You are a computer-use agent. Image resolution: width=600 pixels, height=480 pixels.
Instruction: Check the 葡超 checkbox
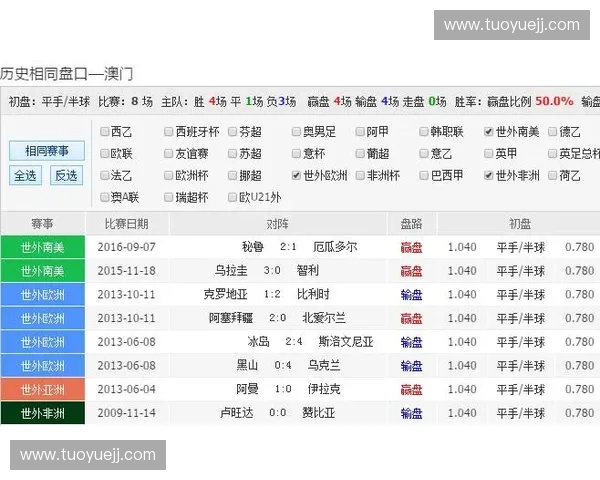click(x=360, y=154)
